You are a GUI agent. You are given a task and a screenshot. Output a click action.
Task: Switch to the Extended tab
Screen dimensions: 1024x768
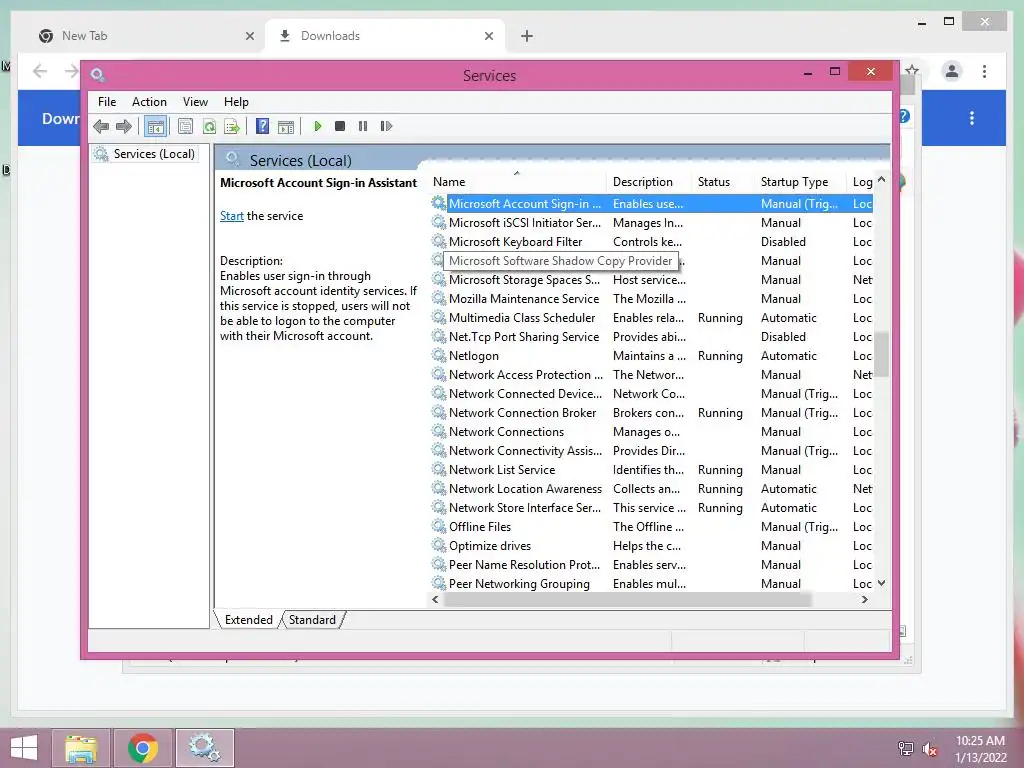click(x=248, y=620)
